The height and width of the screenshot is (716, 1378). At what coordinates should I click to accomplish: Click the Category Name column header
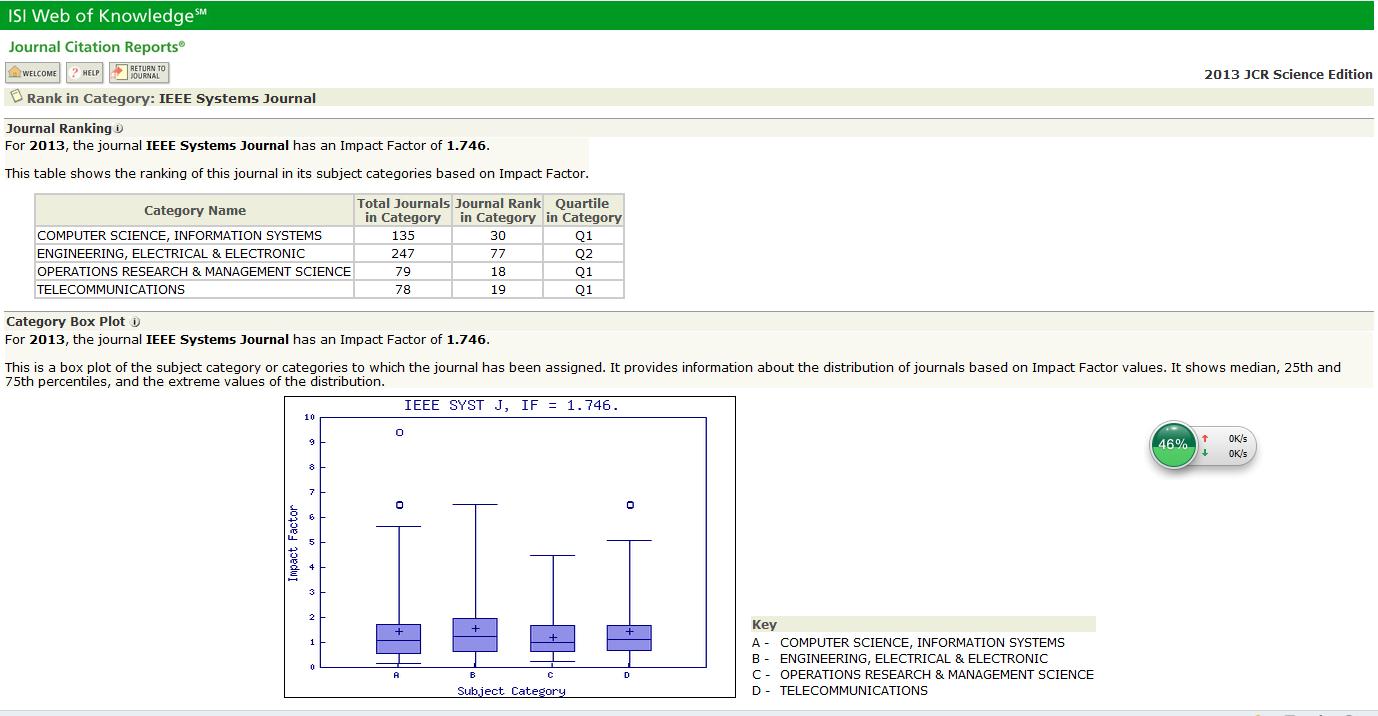(195, 211)
